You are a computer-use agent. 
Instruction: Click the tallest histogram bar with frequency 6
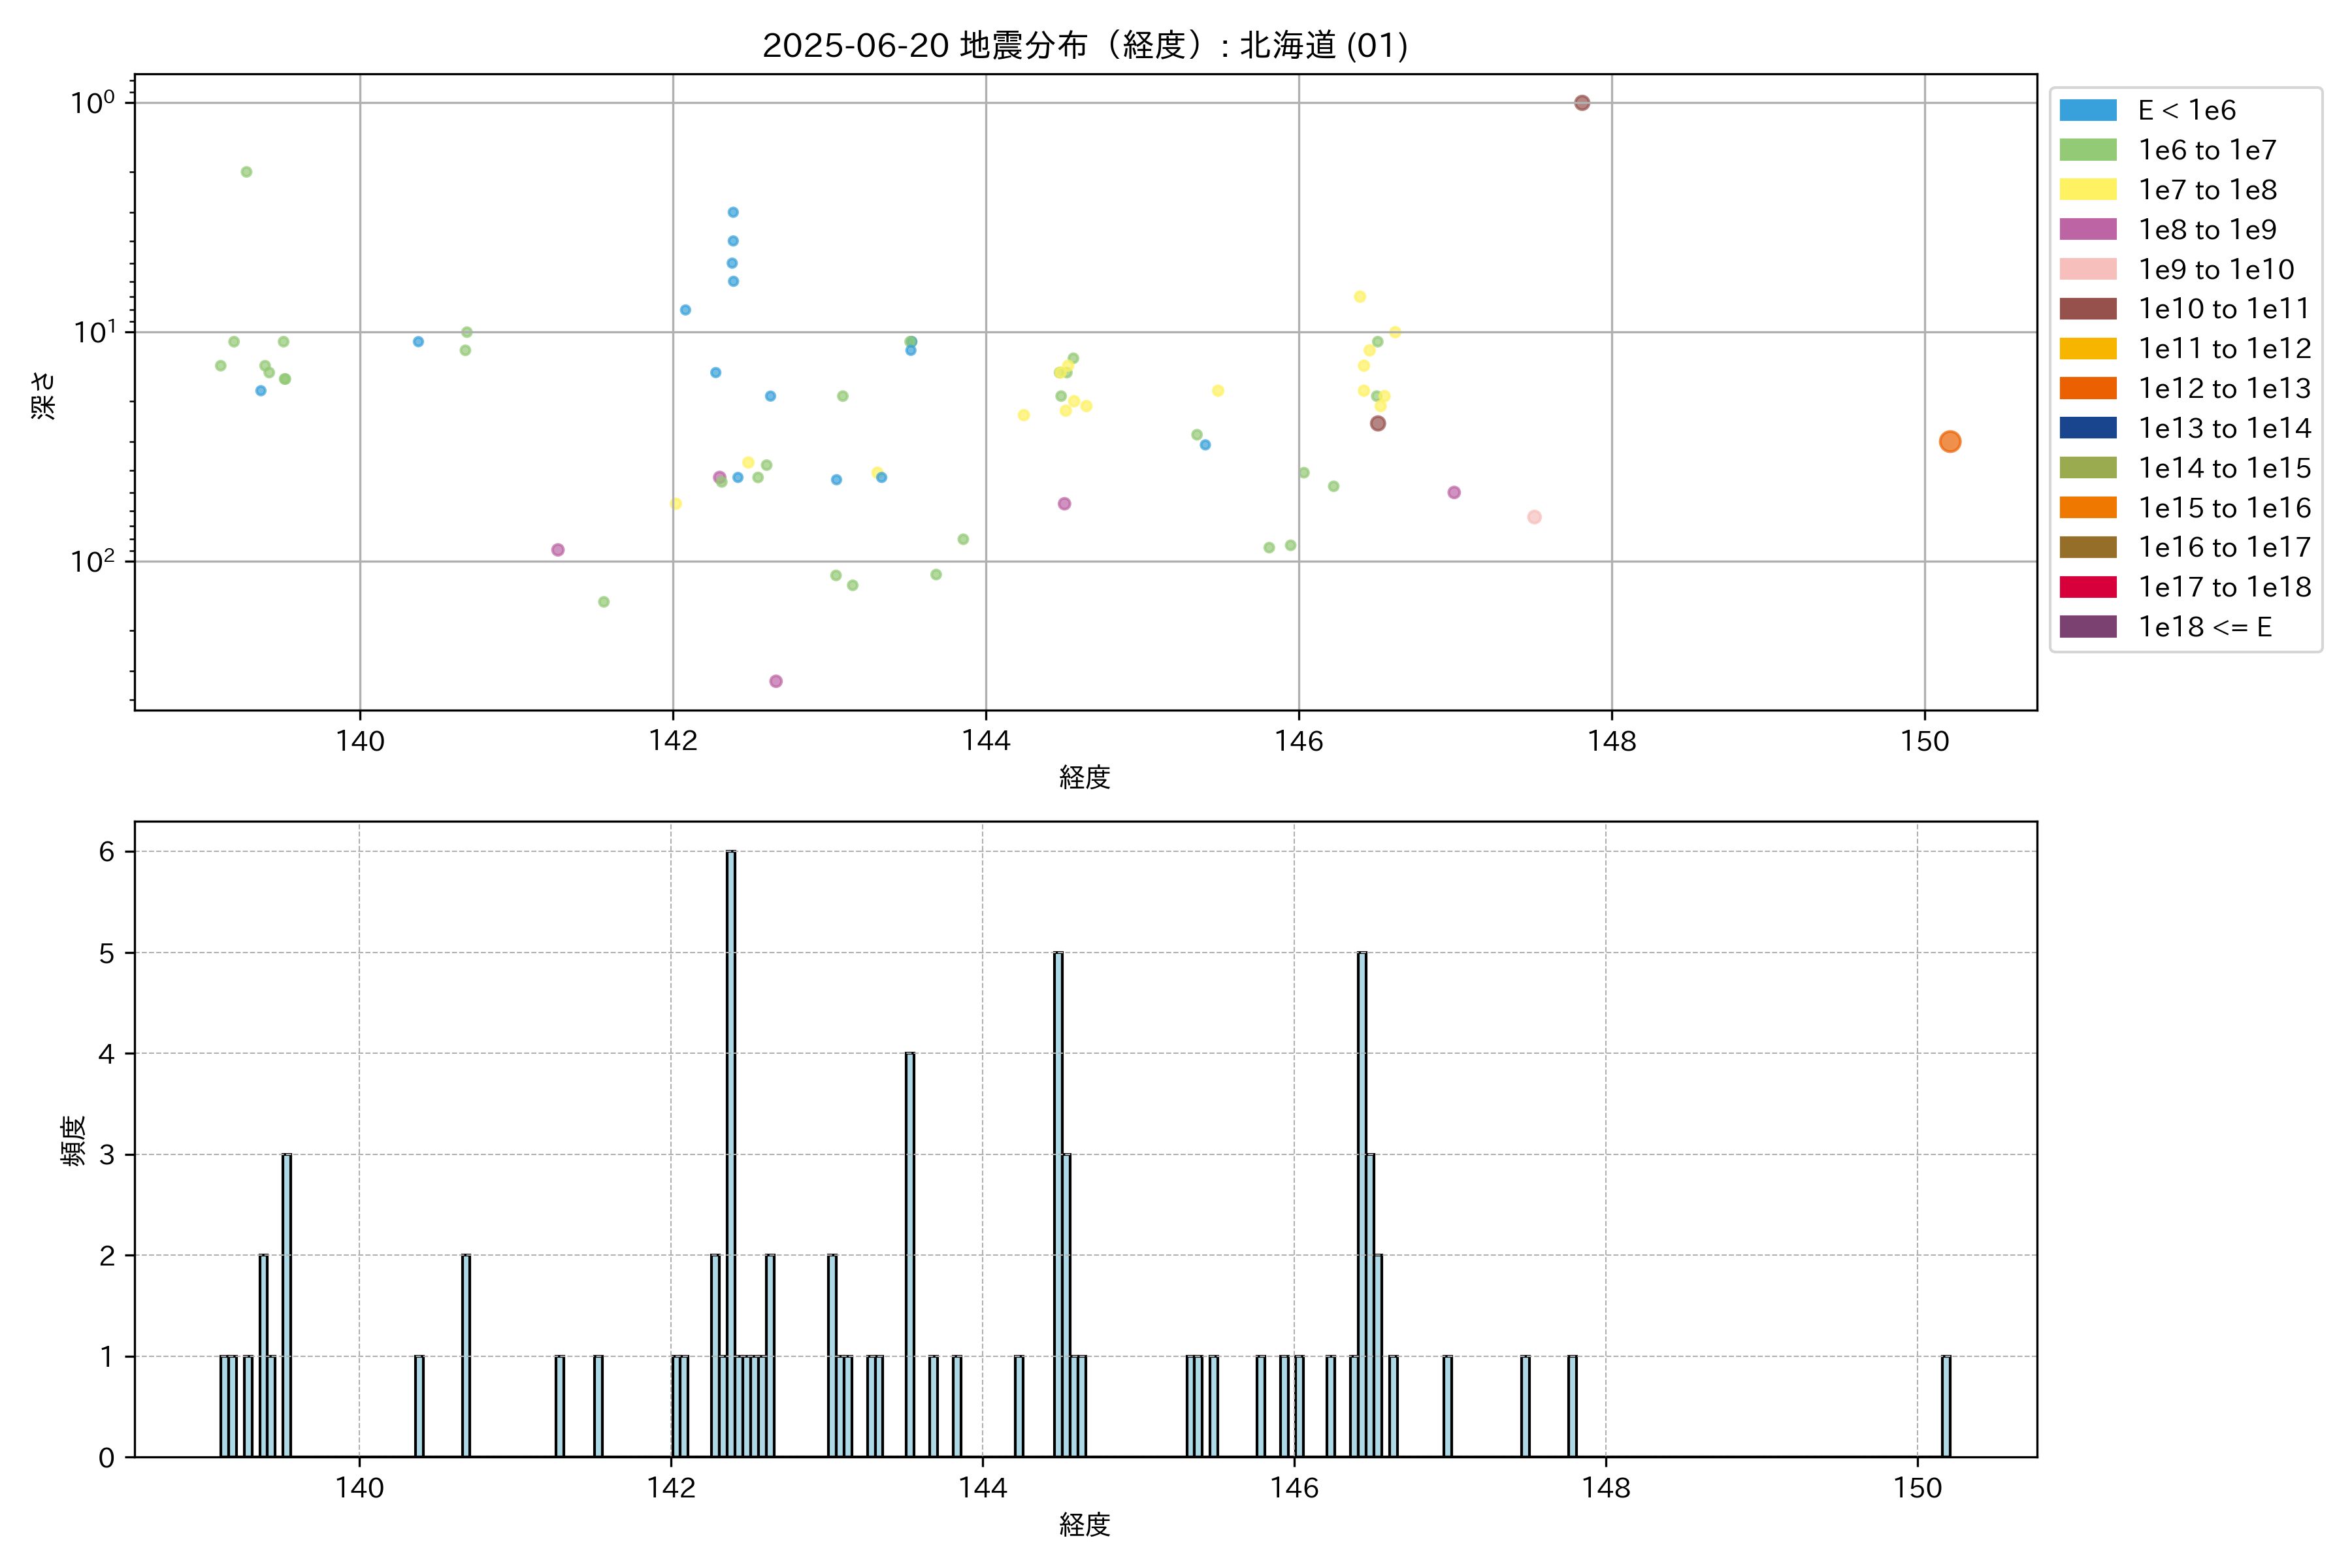tap(731, 1150)
